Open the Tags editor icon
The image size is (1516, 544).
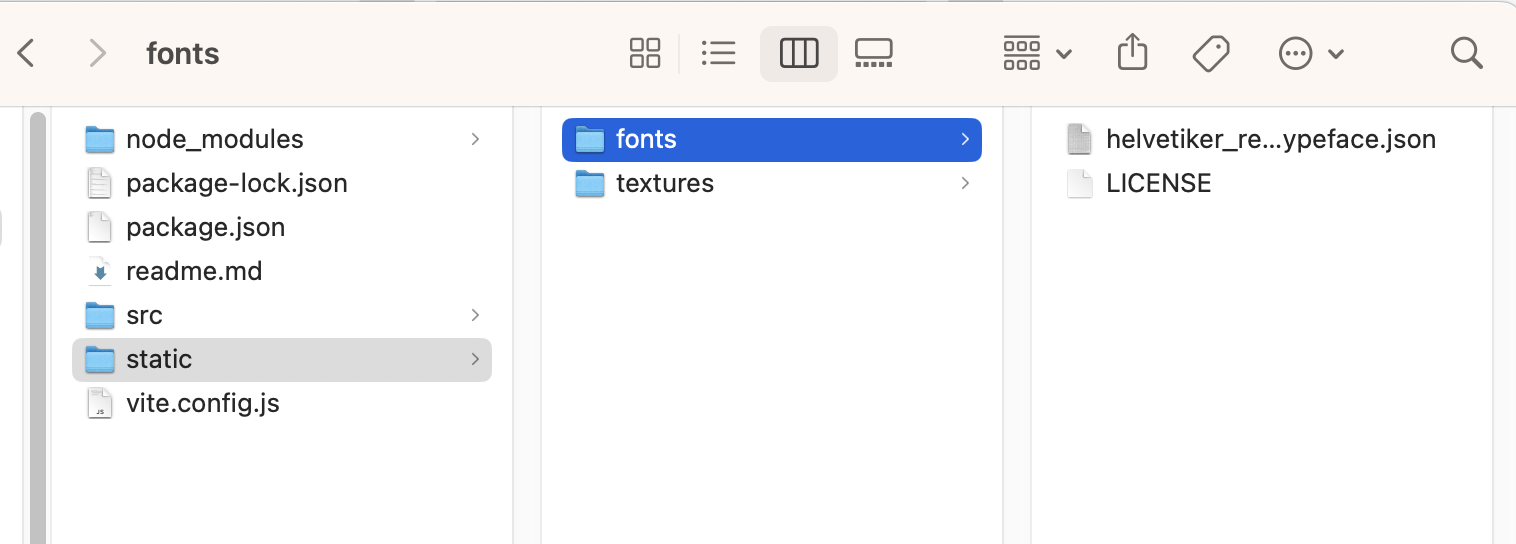click(x=1211, y=53)
